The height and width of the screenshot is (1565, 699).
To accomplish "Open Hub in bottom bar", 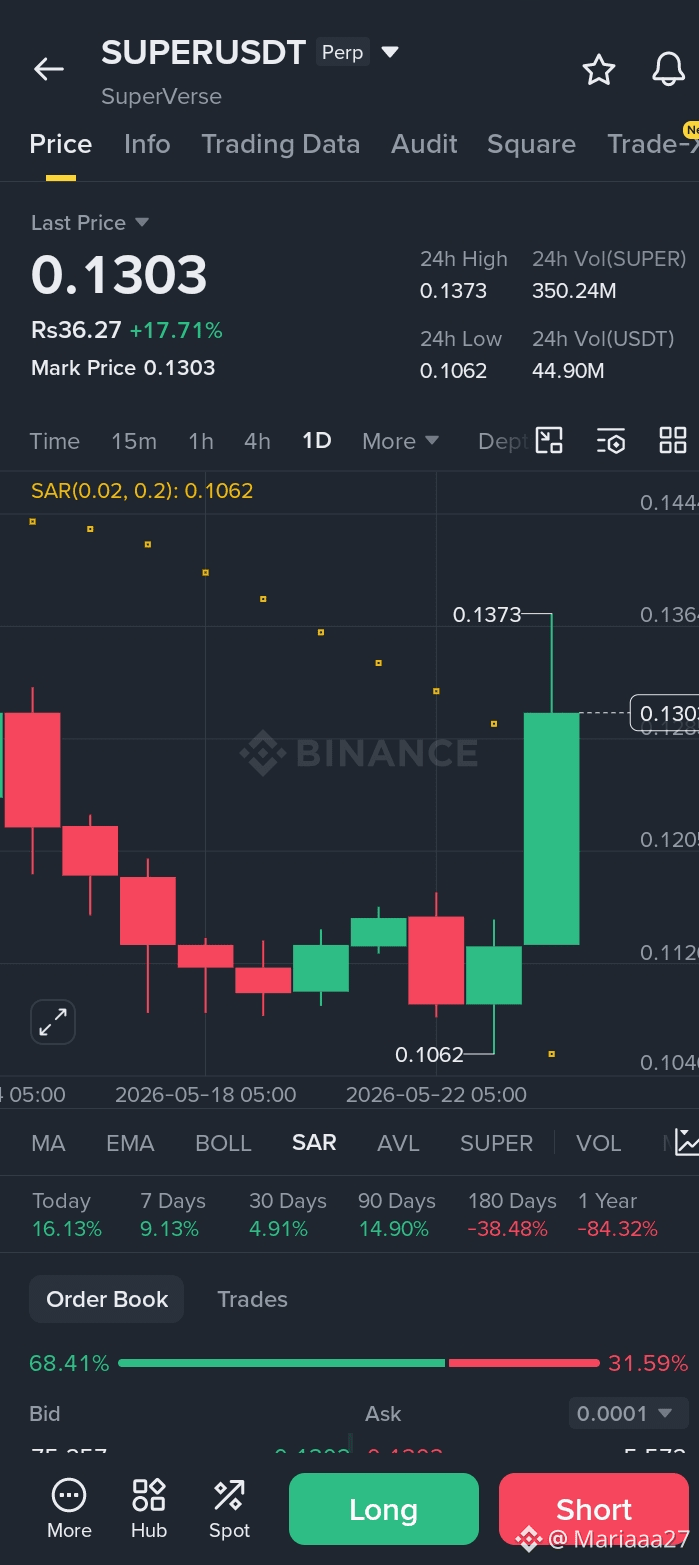I will [x=149, y=1508].
